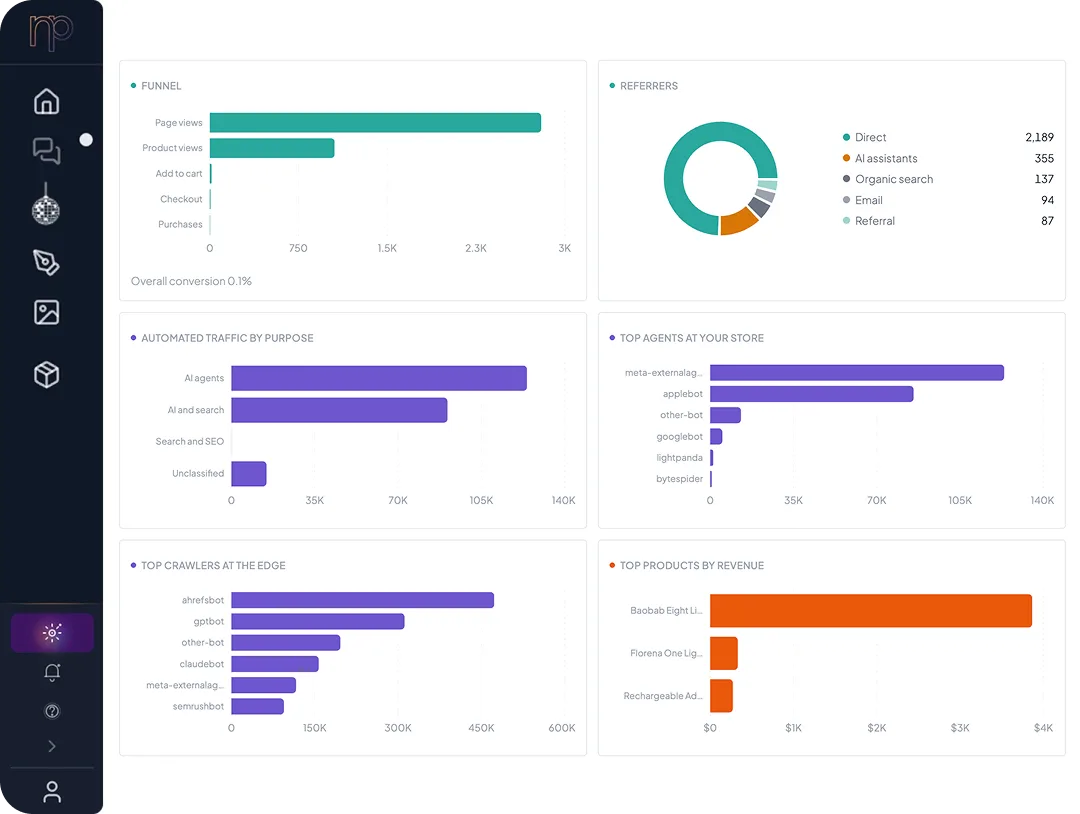
Task: Click TOP CRAWLERS AT THE EDGE title
Action: point(214,565)
